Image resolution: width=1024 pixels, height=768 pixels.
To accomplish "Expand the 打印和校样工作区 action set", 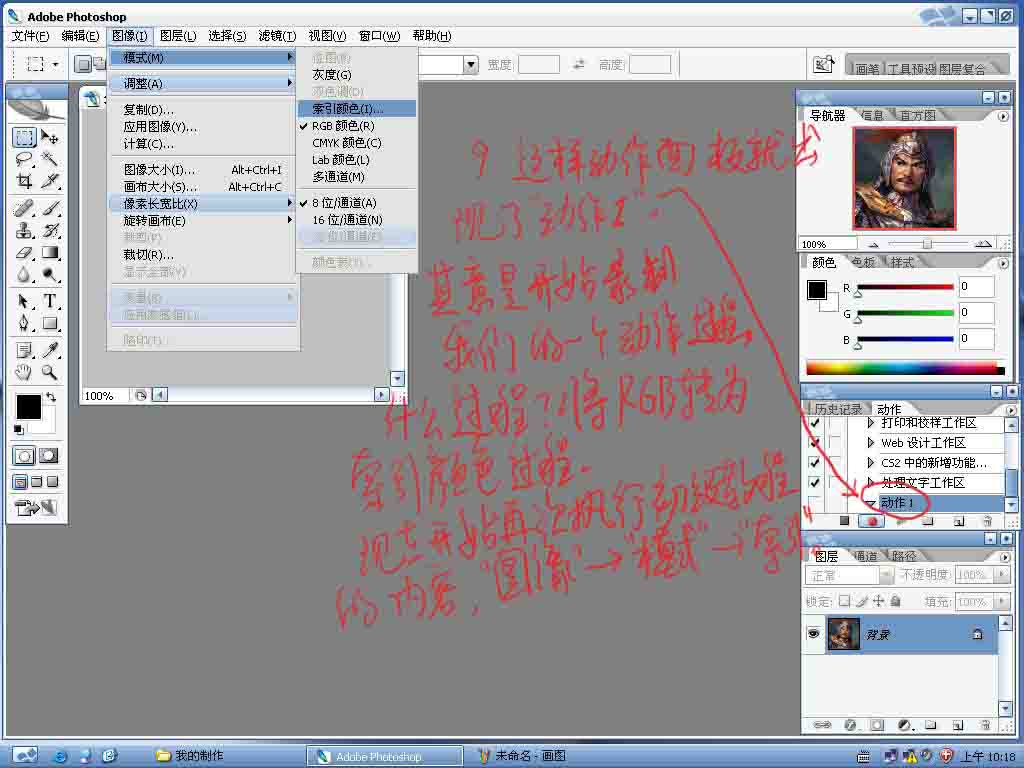I will coord(870,423).
